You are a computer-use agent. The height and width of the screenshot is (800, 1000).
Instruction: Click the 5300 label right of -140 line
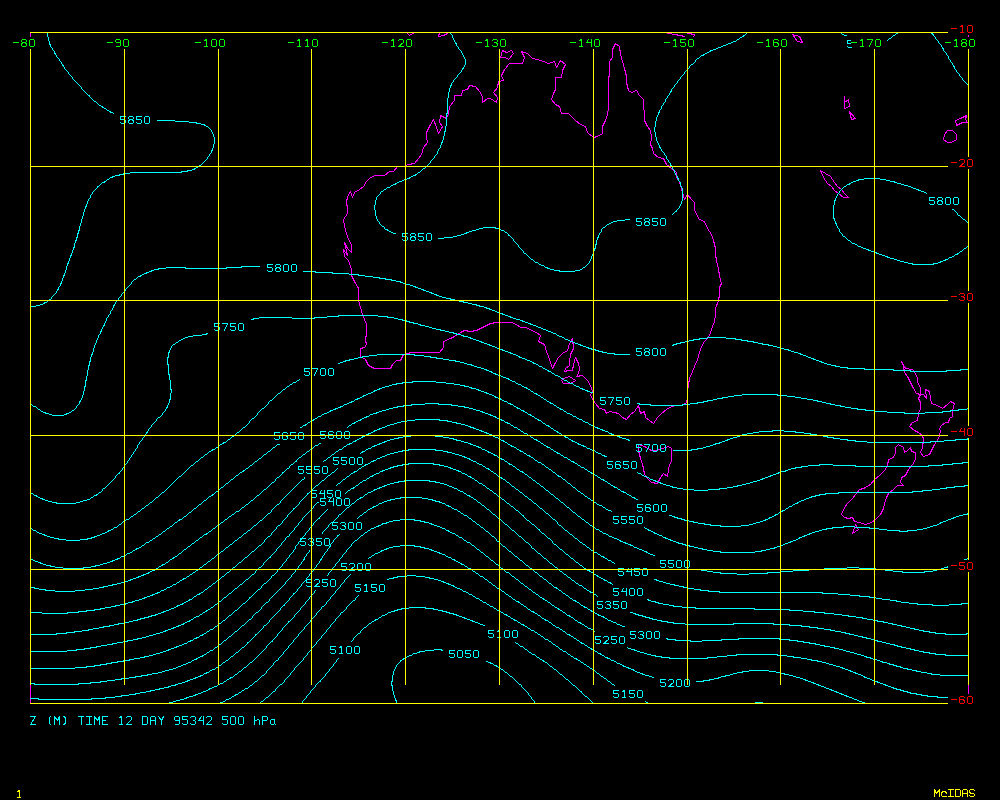point(645,635)
